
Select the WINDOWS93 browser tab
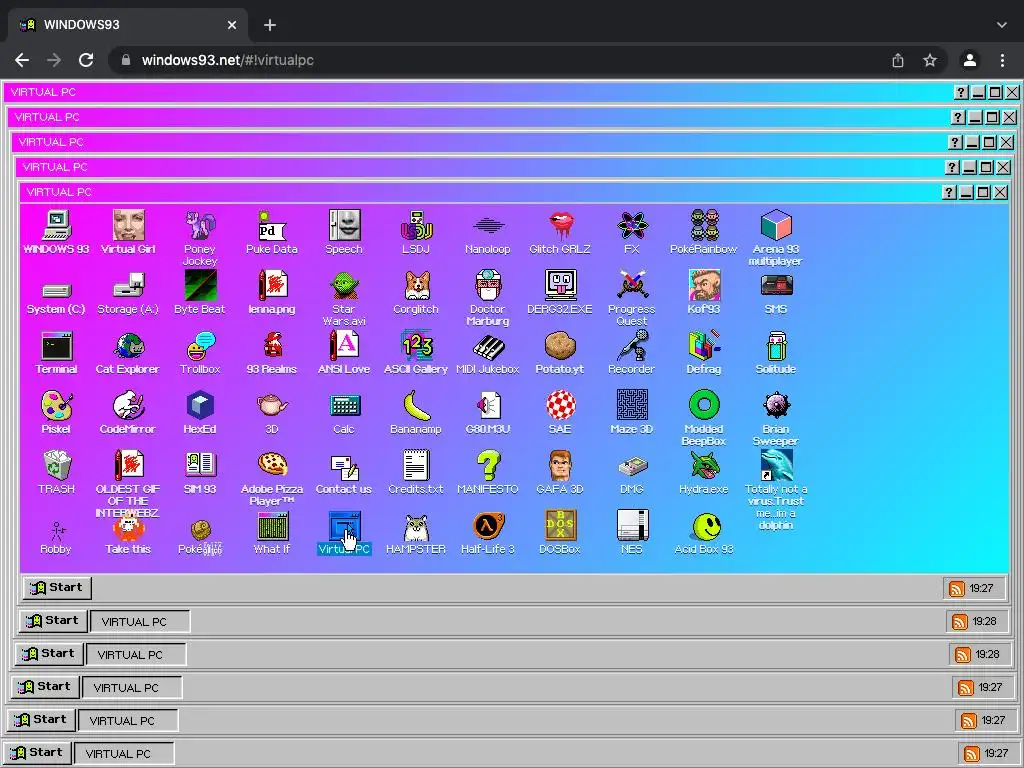[128, 25]
